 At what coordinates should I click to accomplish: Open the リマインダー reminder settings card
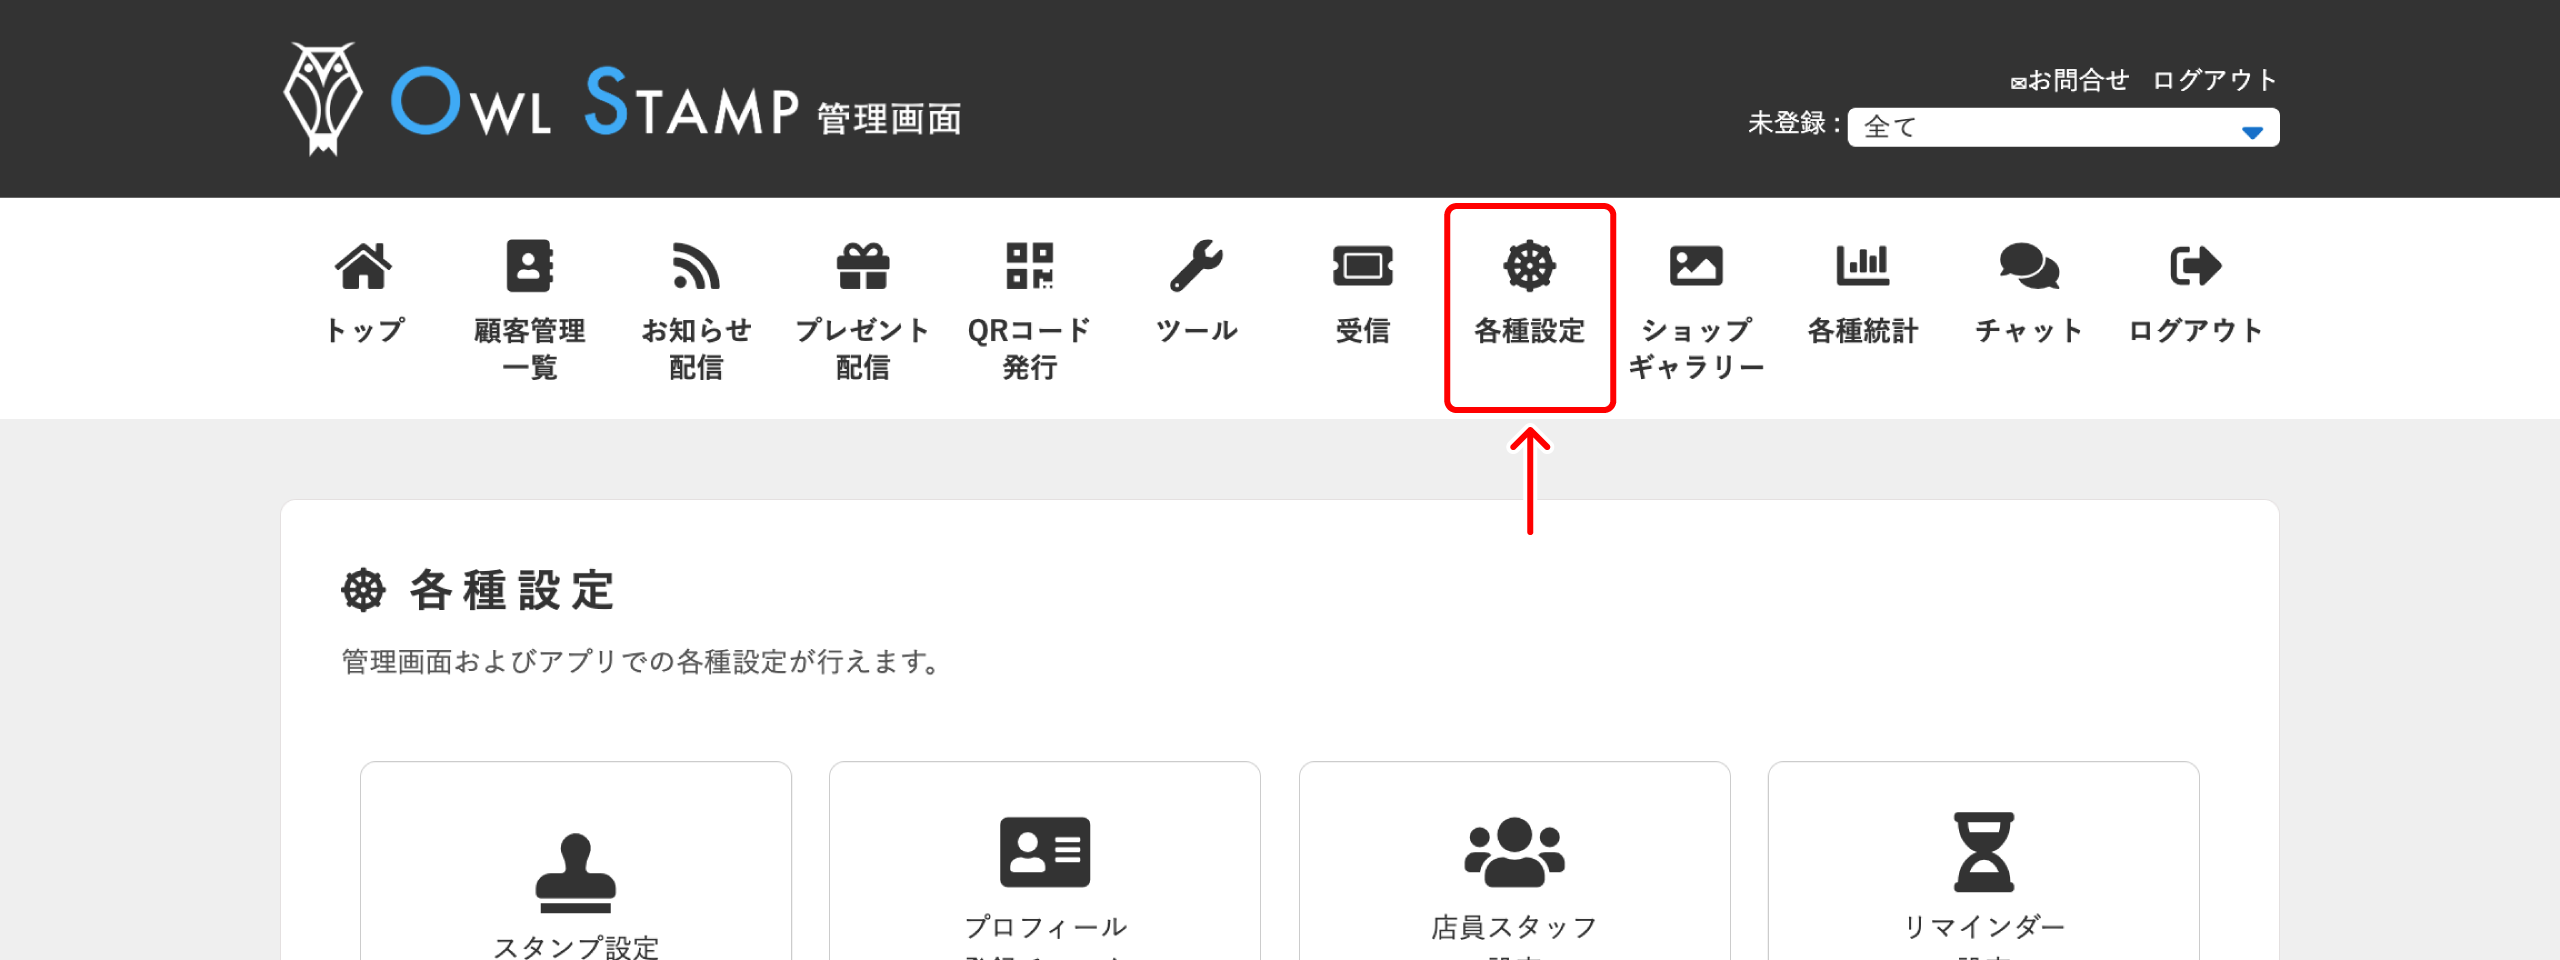[1982, 880]
